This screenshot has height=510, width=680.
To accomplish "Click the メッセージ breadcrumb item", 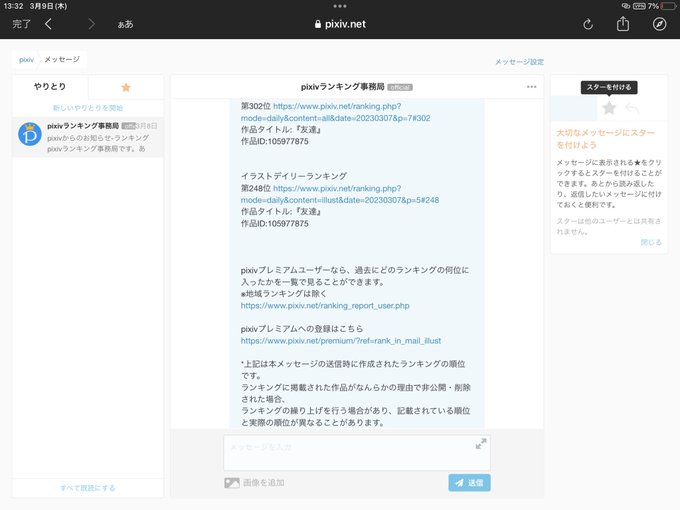I will (x=62, y=59).
